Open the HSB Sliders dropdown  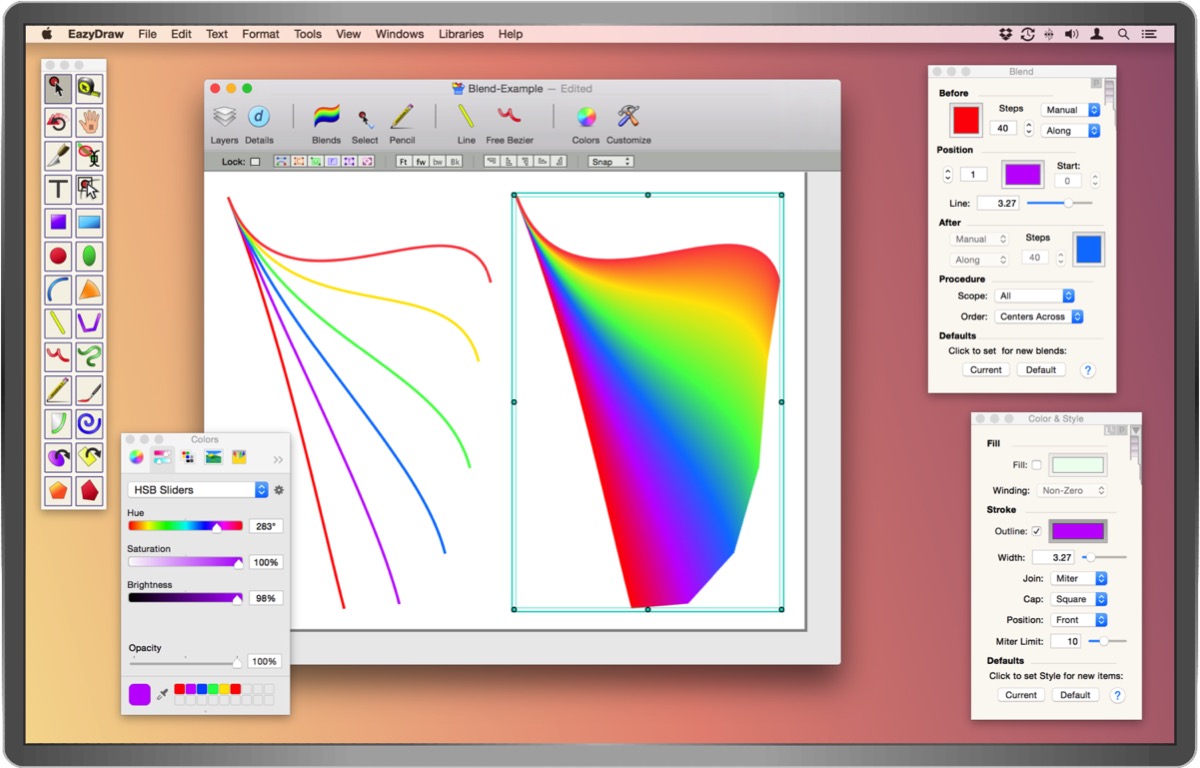pyautogui.click(x=198, y=490)
